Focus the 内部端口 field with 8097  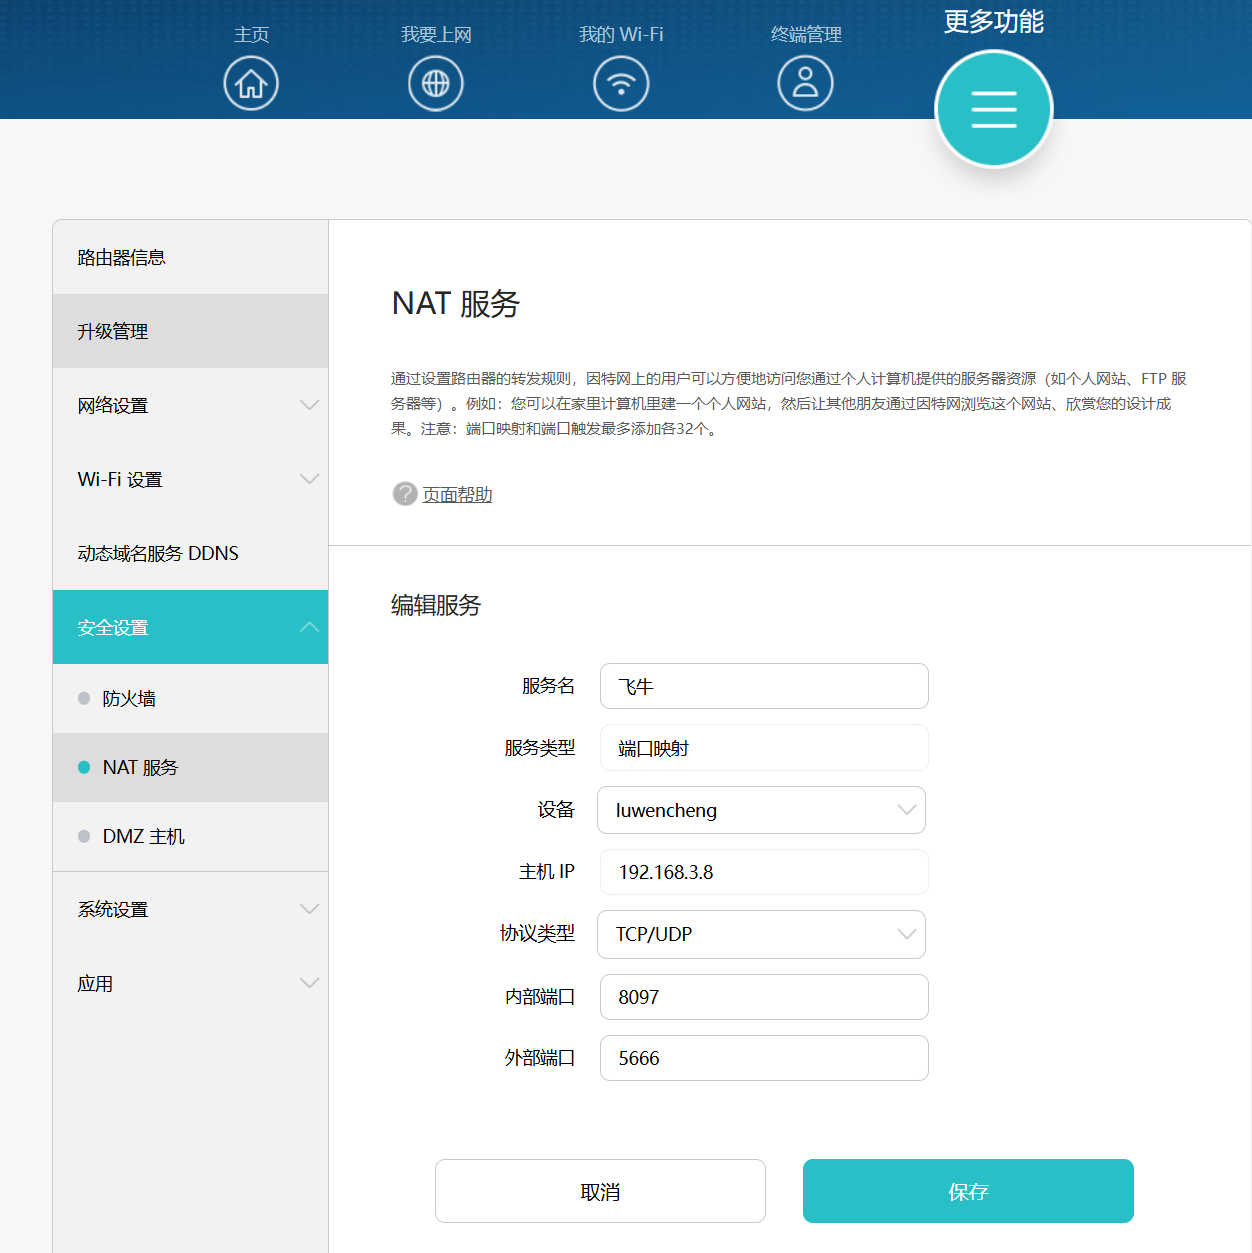(x=764, y=997)
